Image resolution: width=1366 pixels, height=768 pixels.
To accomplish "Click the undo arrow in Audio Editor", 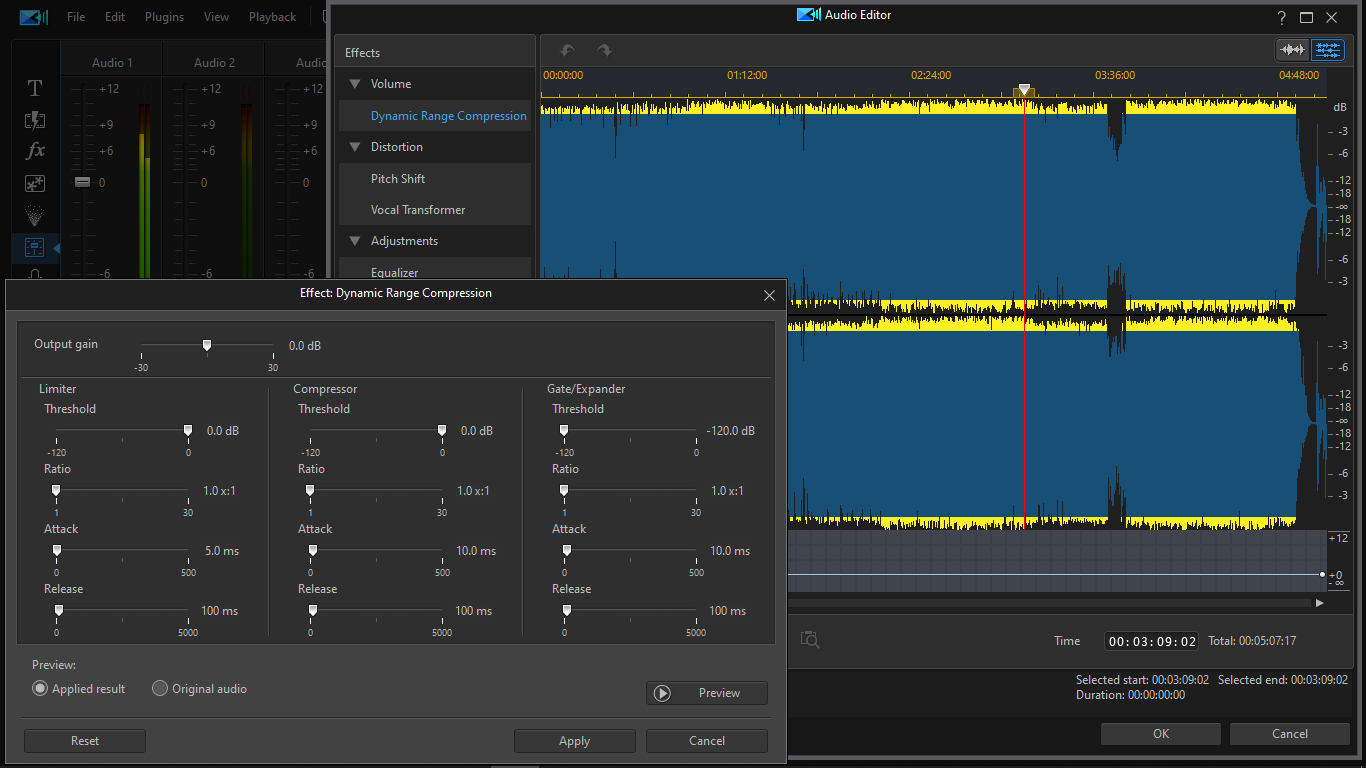I will [x=568, y=50].
